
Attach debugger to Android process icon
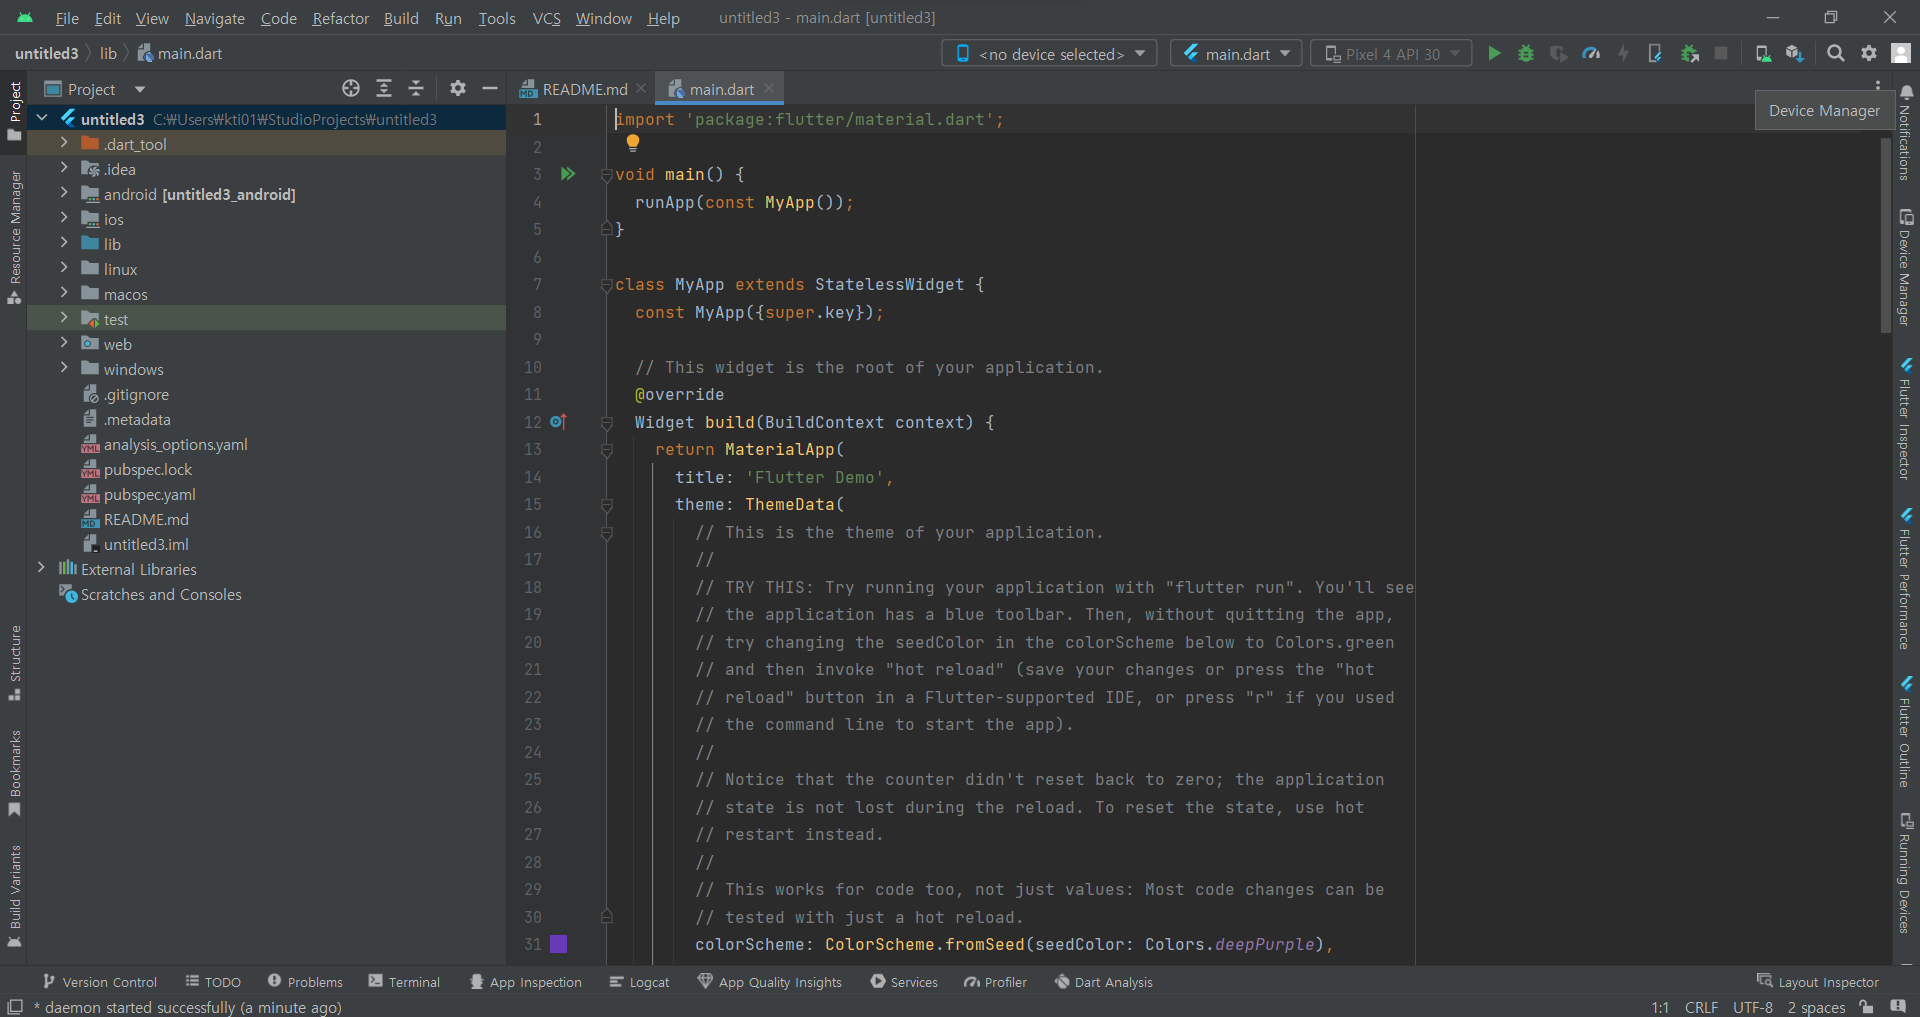(1689, 54)
